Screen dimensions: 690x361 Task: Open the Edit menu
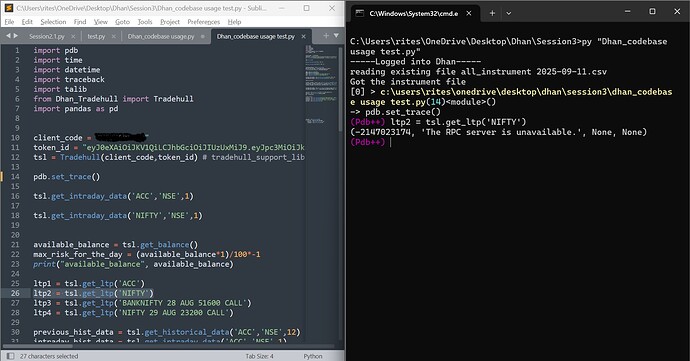(x=27, y=22)
